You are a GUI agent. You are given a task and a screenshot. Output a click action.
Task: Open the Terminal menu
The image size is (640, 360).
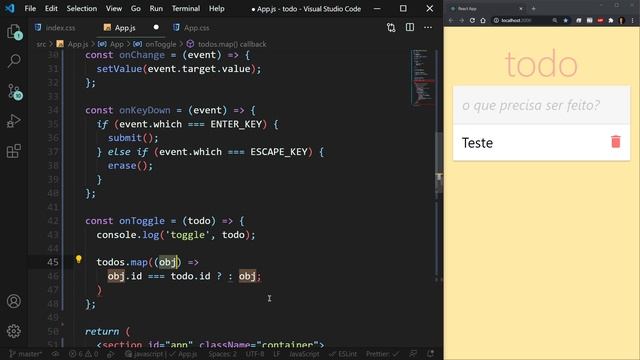(x=186, y=8)
